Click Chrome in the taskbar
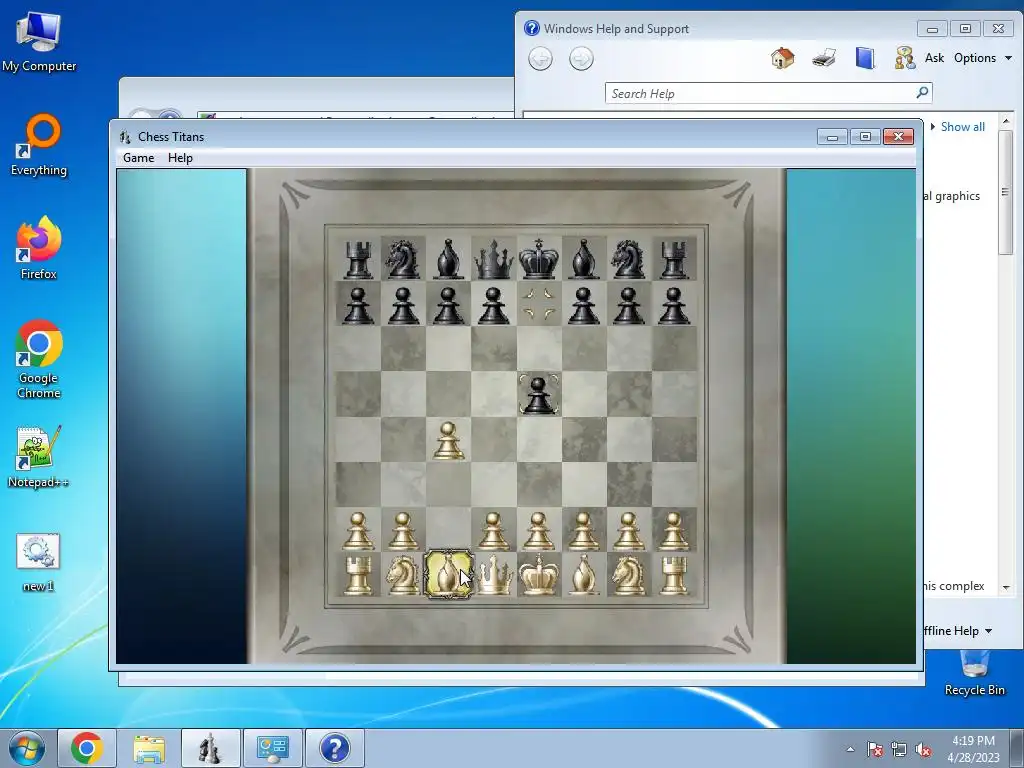The image size is (1024, 768). coord(87,748)
